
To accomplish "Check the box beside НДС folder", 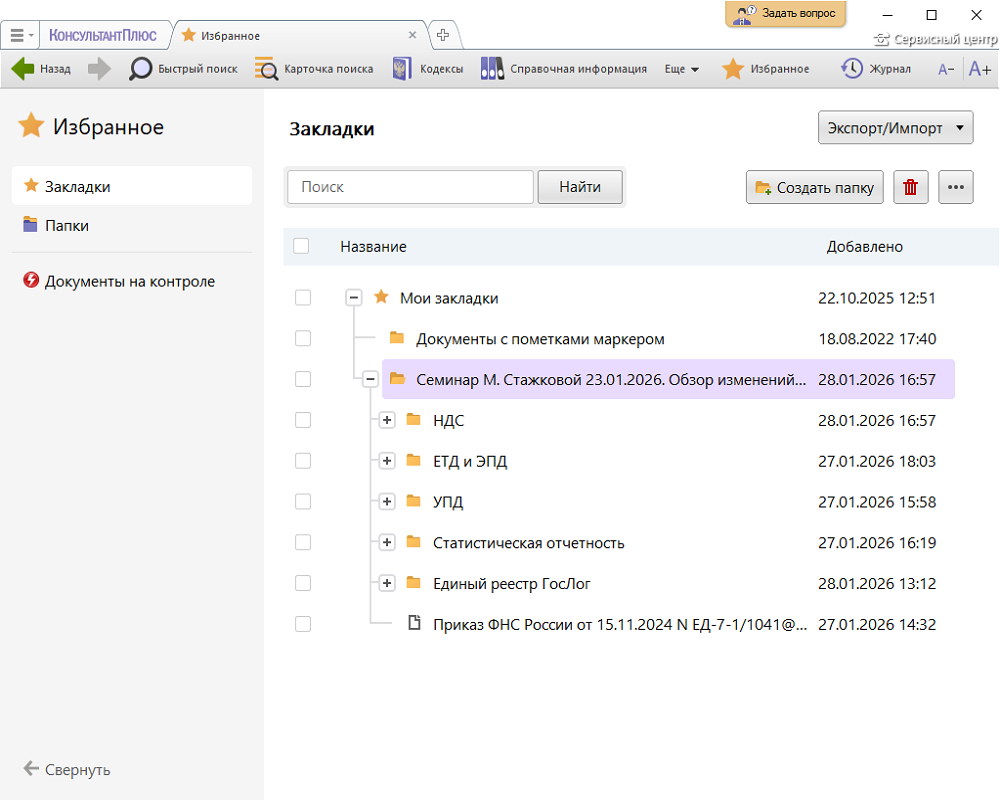I will (x=303, y=421).
